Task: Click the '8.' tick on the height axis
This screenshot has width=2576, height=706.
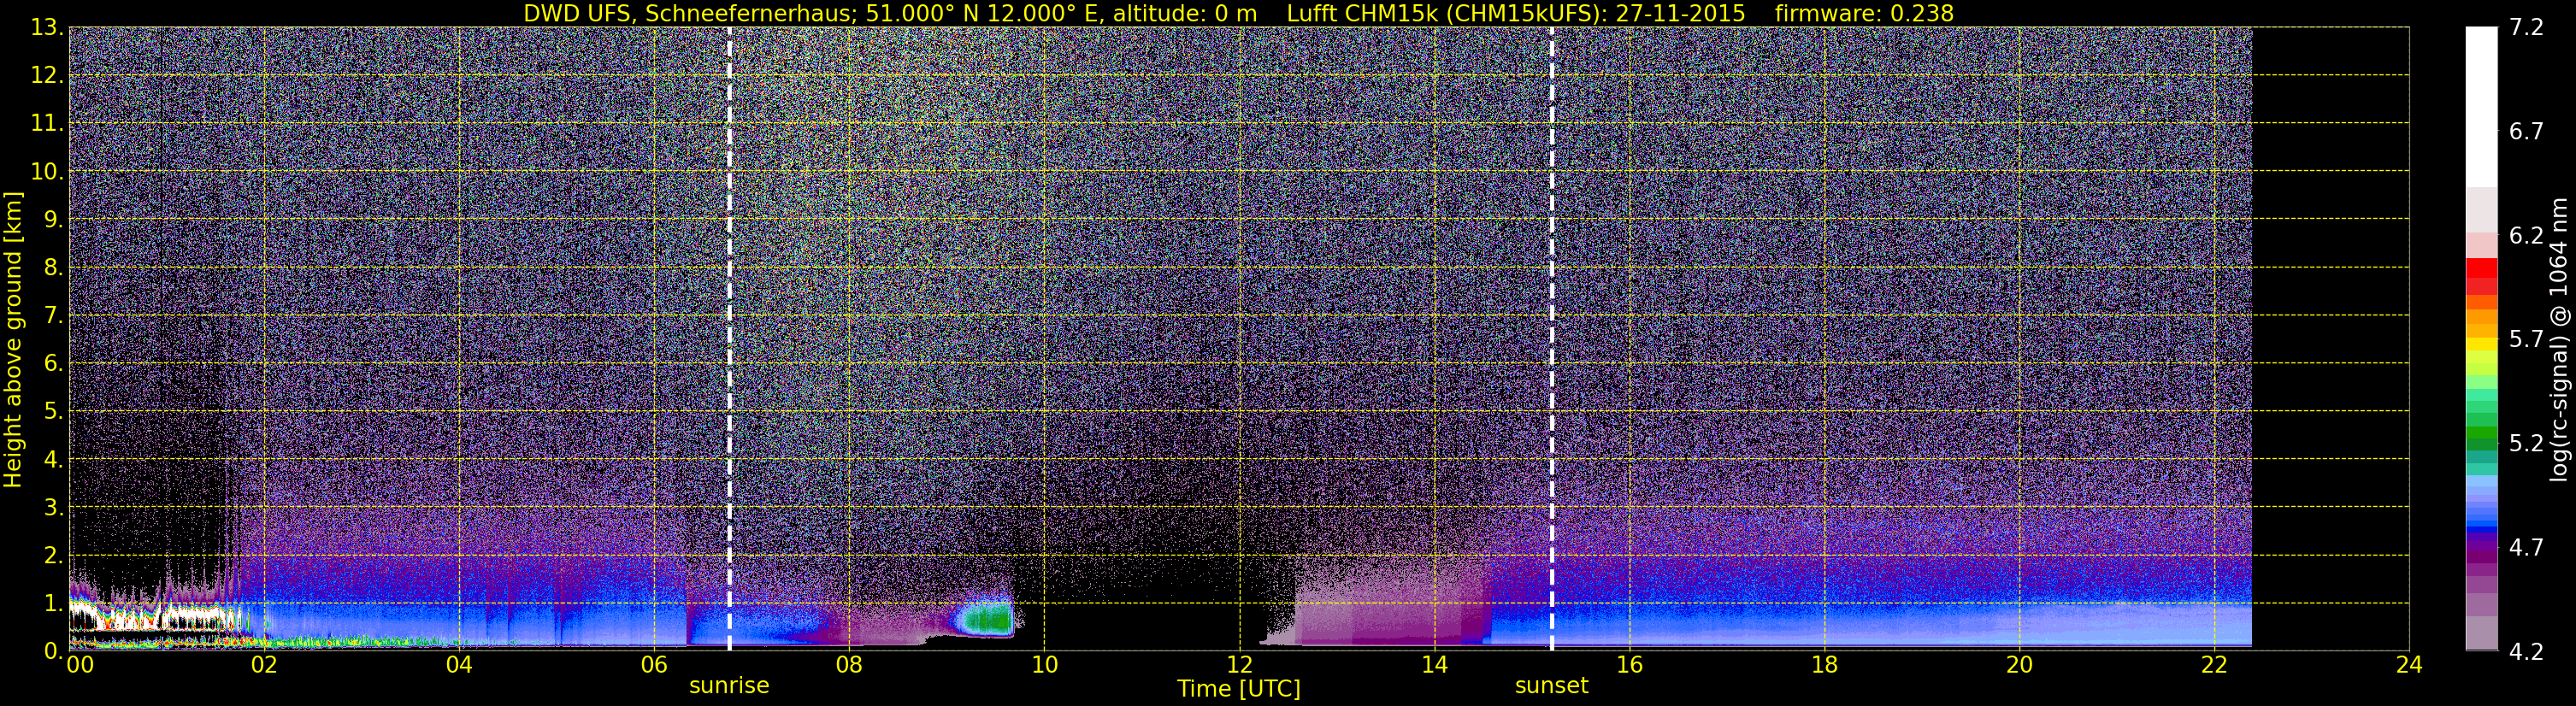Action: [54, 268]
